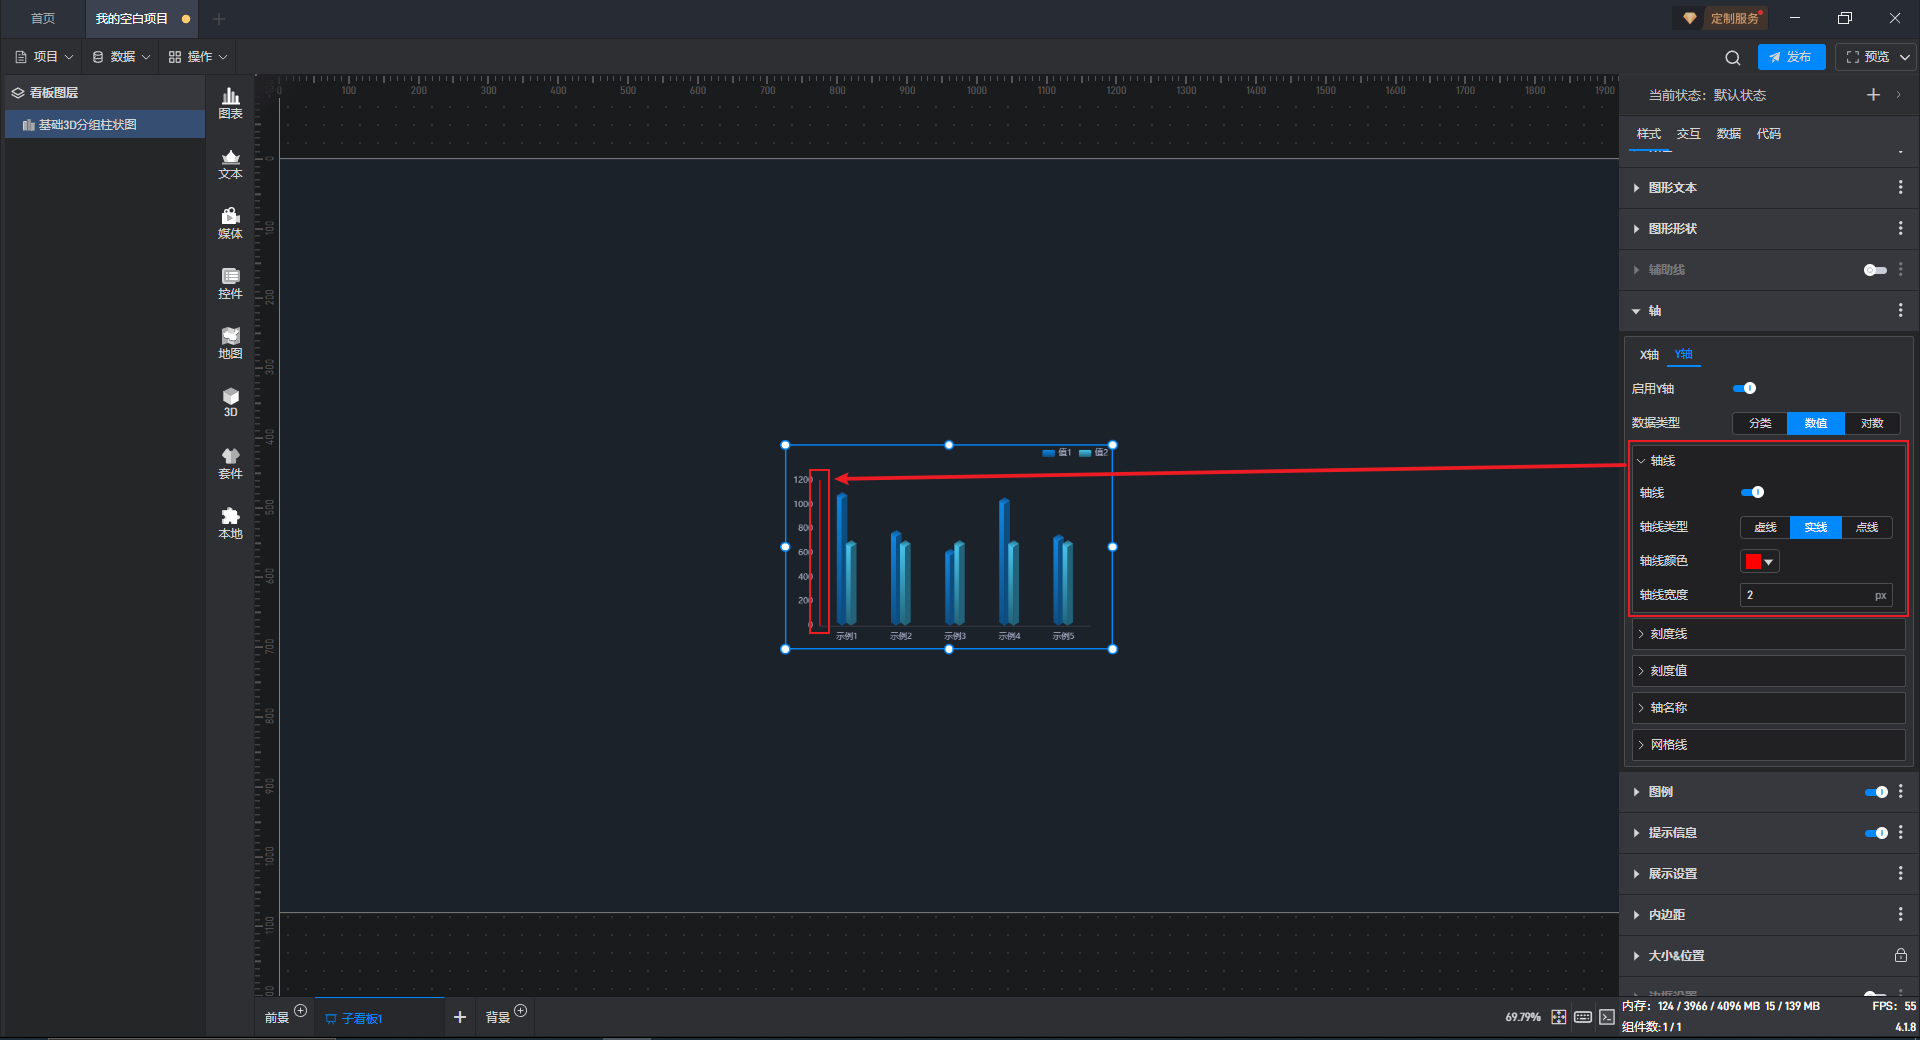Toggle the 图例 legend switch
Screen dimensions: 1920x1040
tap(1876, 792)
